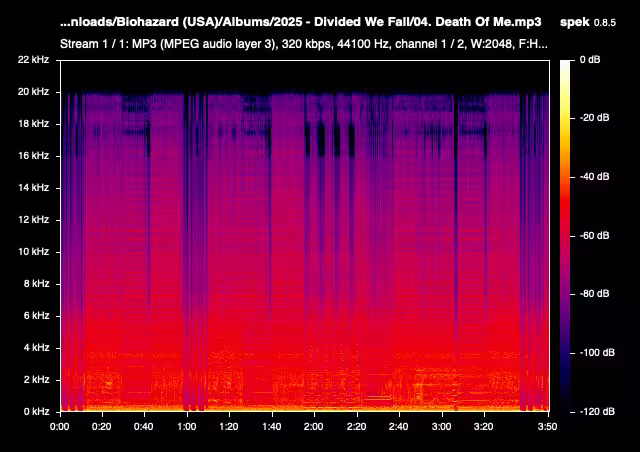Click the "0:20" time axis label
This screenshot has height=452, width=640.
click(x=101, y=427)
